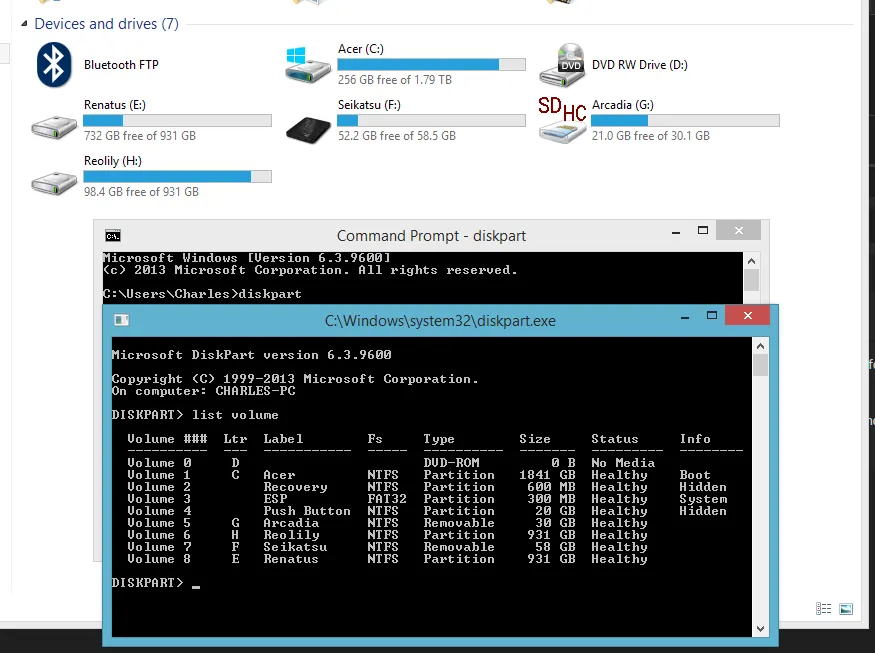The height and width of the screenshot is (653, 875).
Task: Click the Arcadia (G:) drive label
Action: click(x=623, y=105)
